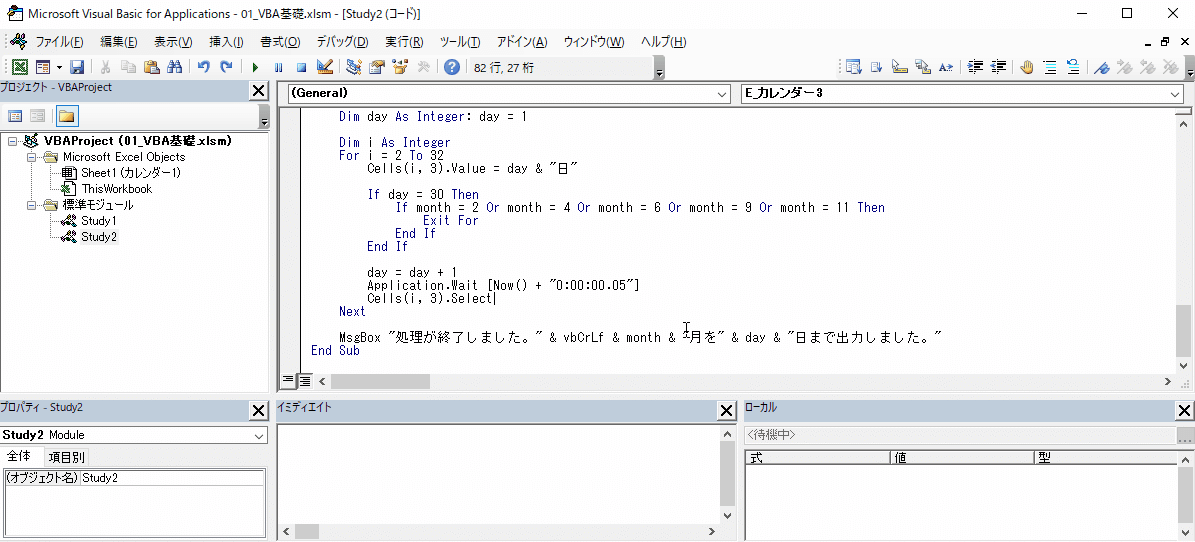Click the Clear All Bookmarks icon
This screenshot has height=542, width=1195.
(1170, 67)
